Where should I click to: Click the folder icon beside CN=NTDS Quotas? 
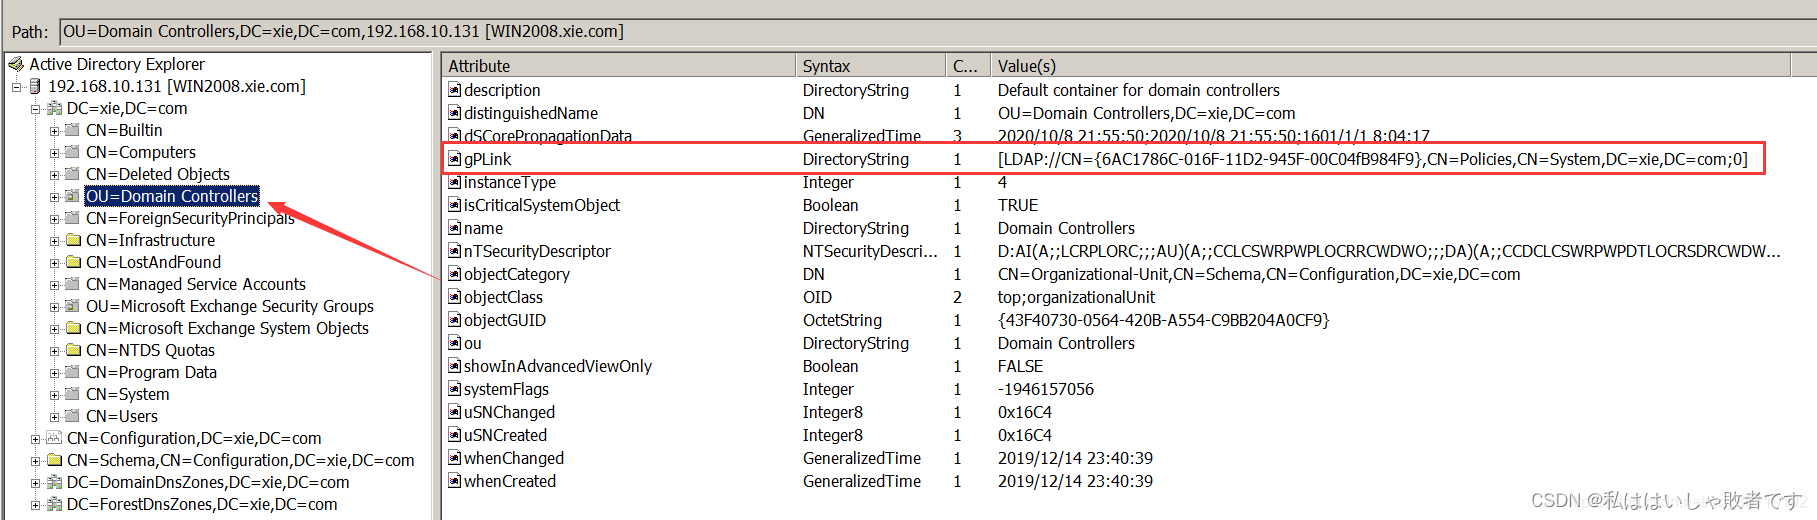click(x=73, y=350)
